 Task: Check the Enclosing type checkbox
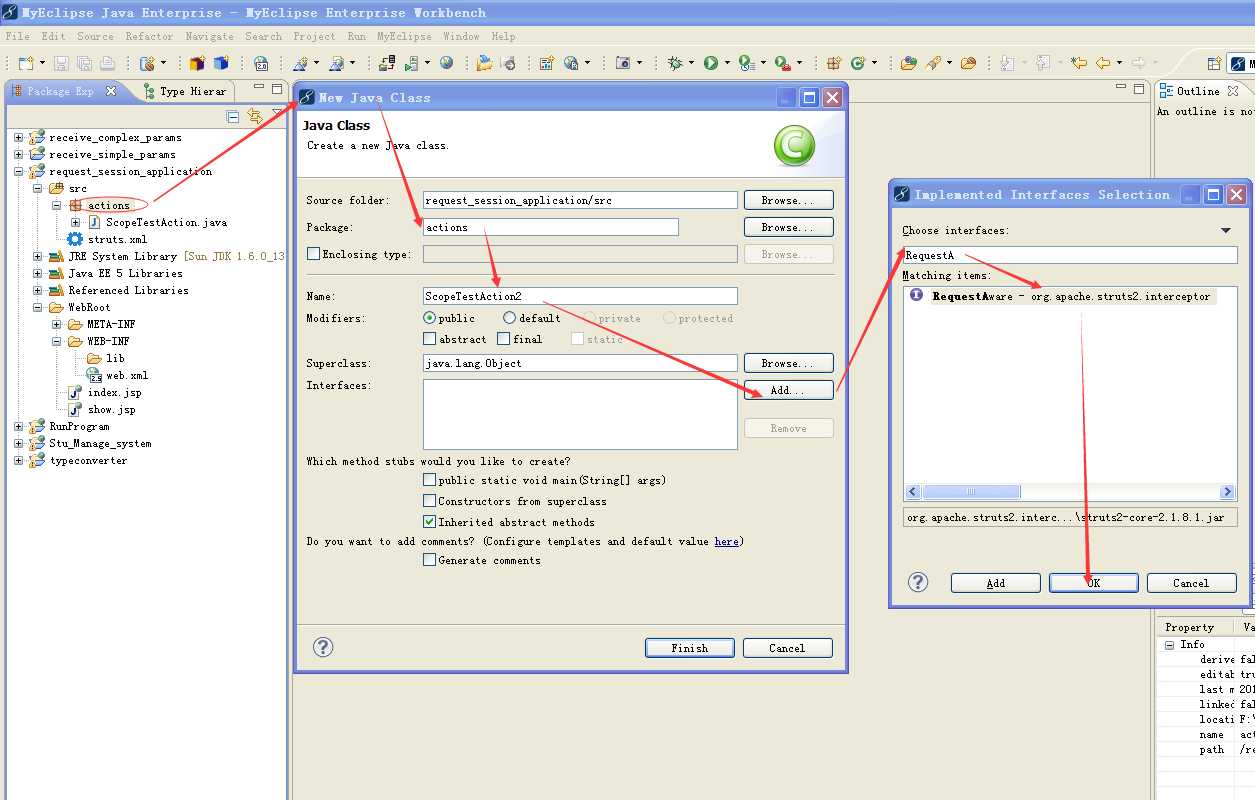point(314,254)
